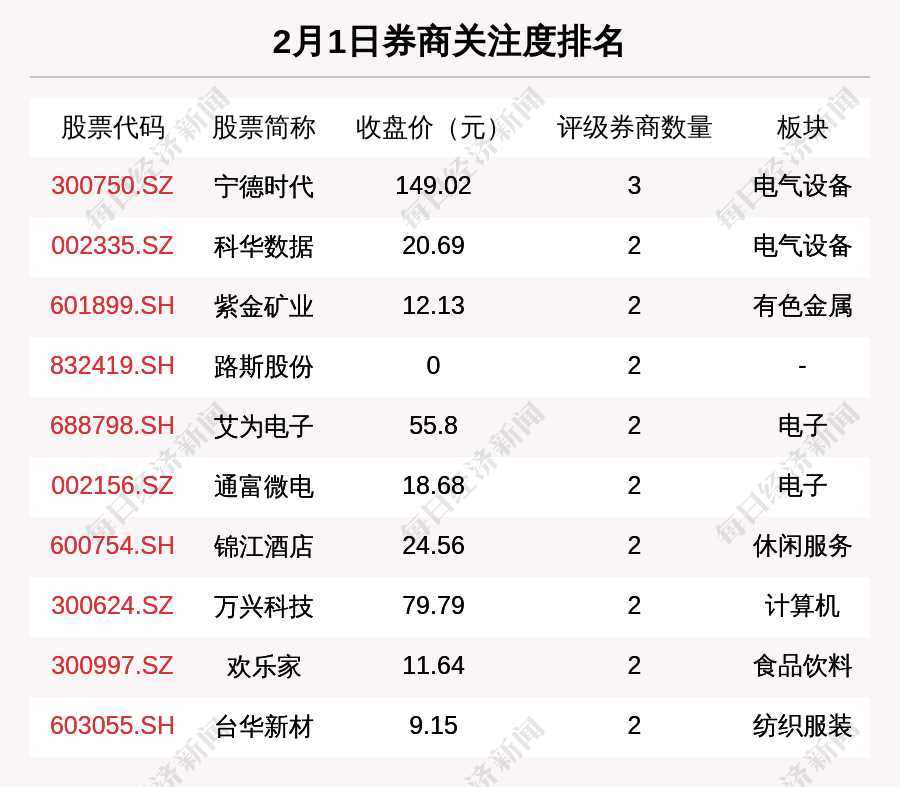900x787 pixels.
Task: Select stock name 锦江酒店
Action: click(x=263, y=546)
